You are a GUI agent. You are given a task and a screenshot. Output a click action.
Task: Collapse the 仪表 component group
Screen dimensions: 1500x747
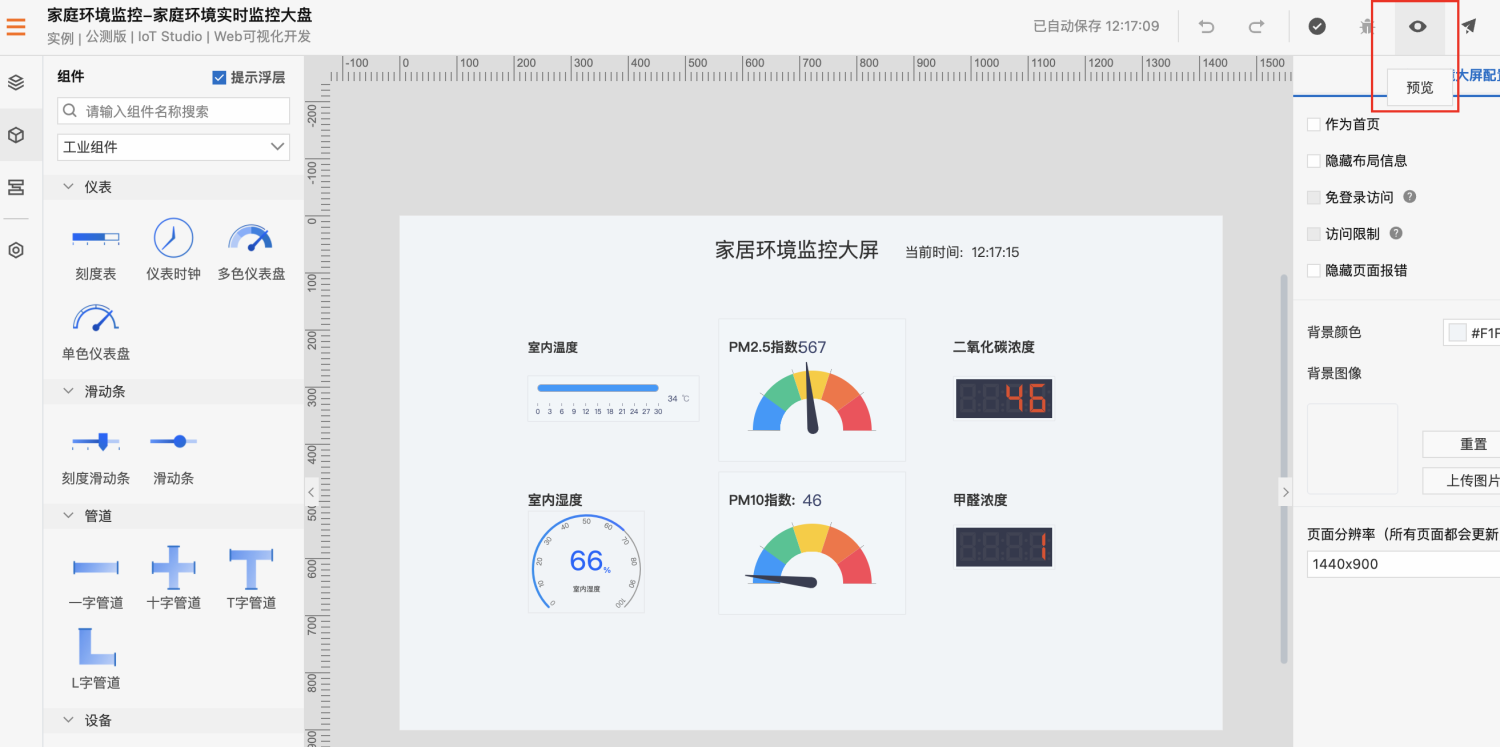[x=69, y=187]
